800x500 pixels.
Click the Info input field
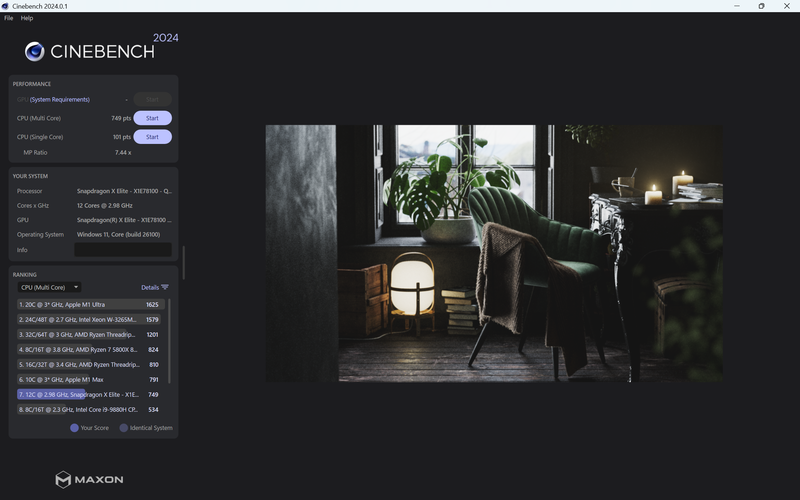tap(123, 249)
